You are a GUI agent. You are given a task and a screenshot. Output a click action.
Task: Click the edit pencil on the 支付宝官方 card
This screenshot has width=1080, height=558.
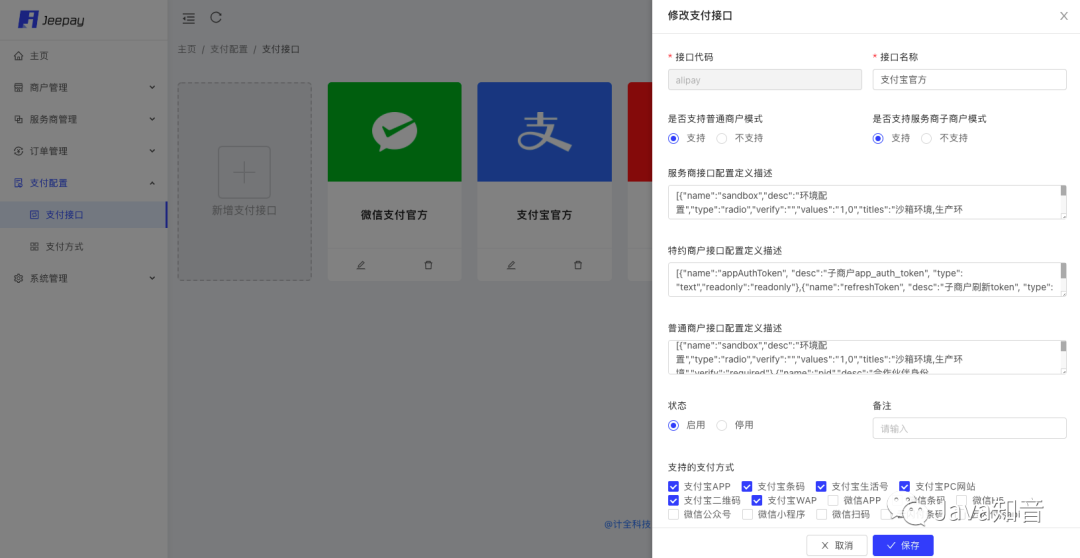pos(511,265)
